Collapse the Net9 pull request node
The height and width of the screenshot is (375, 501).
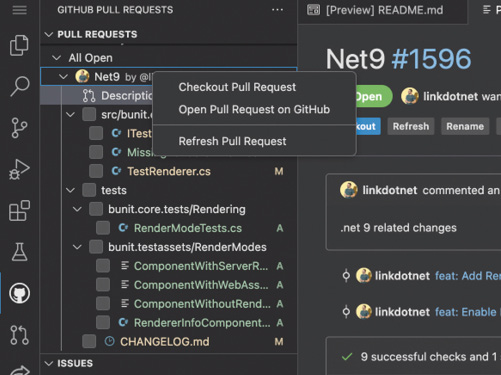click(63, 77)
